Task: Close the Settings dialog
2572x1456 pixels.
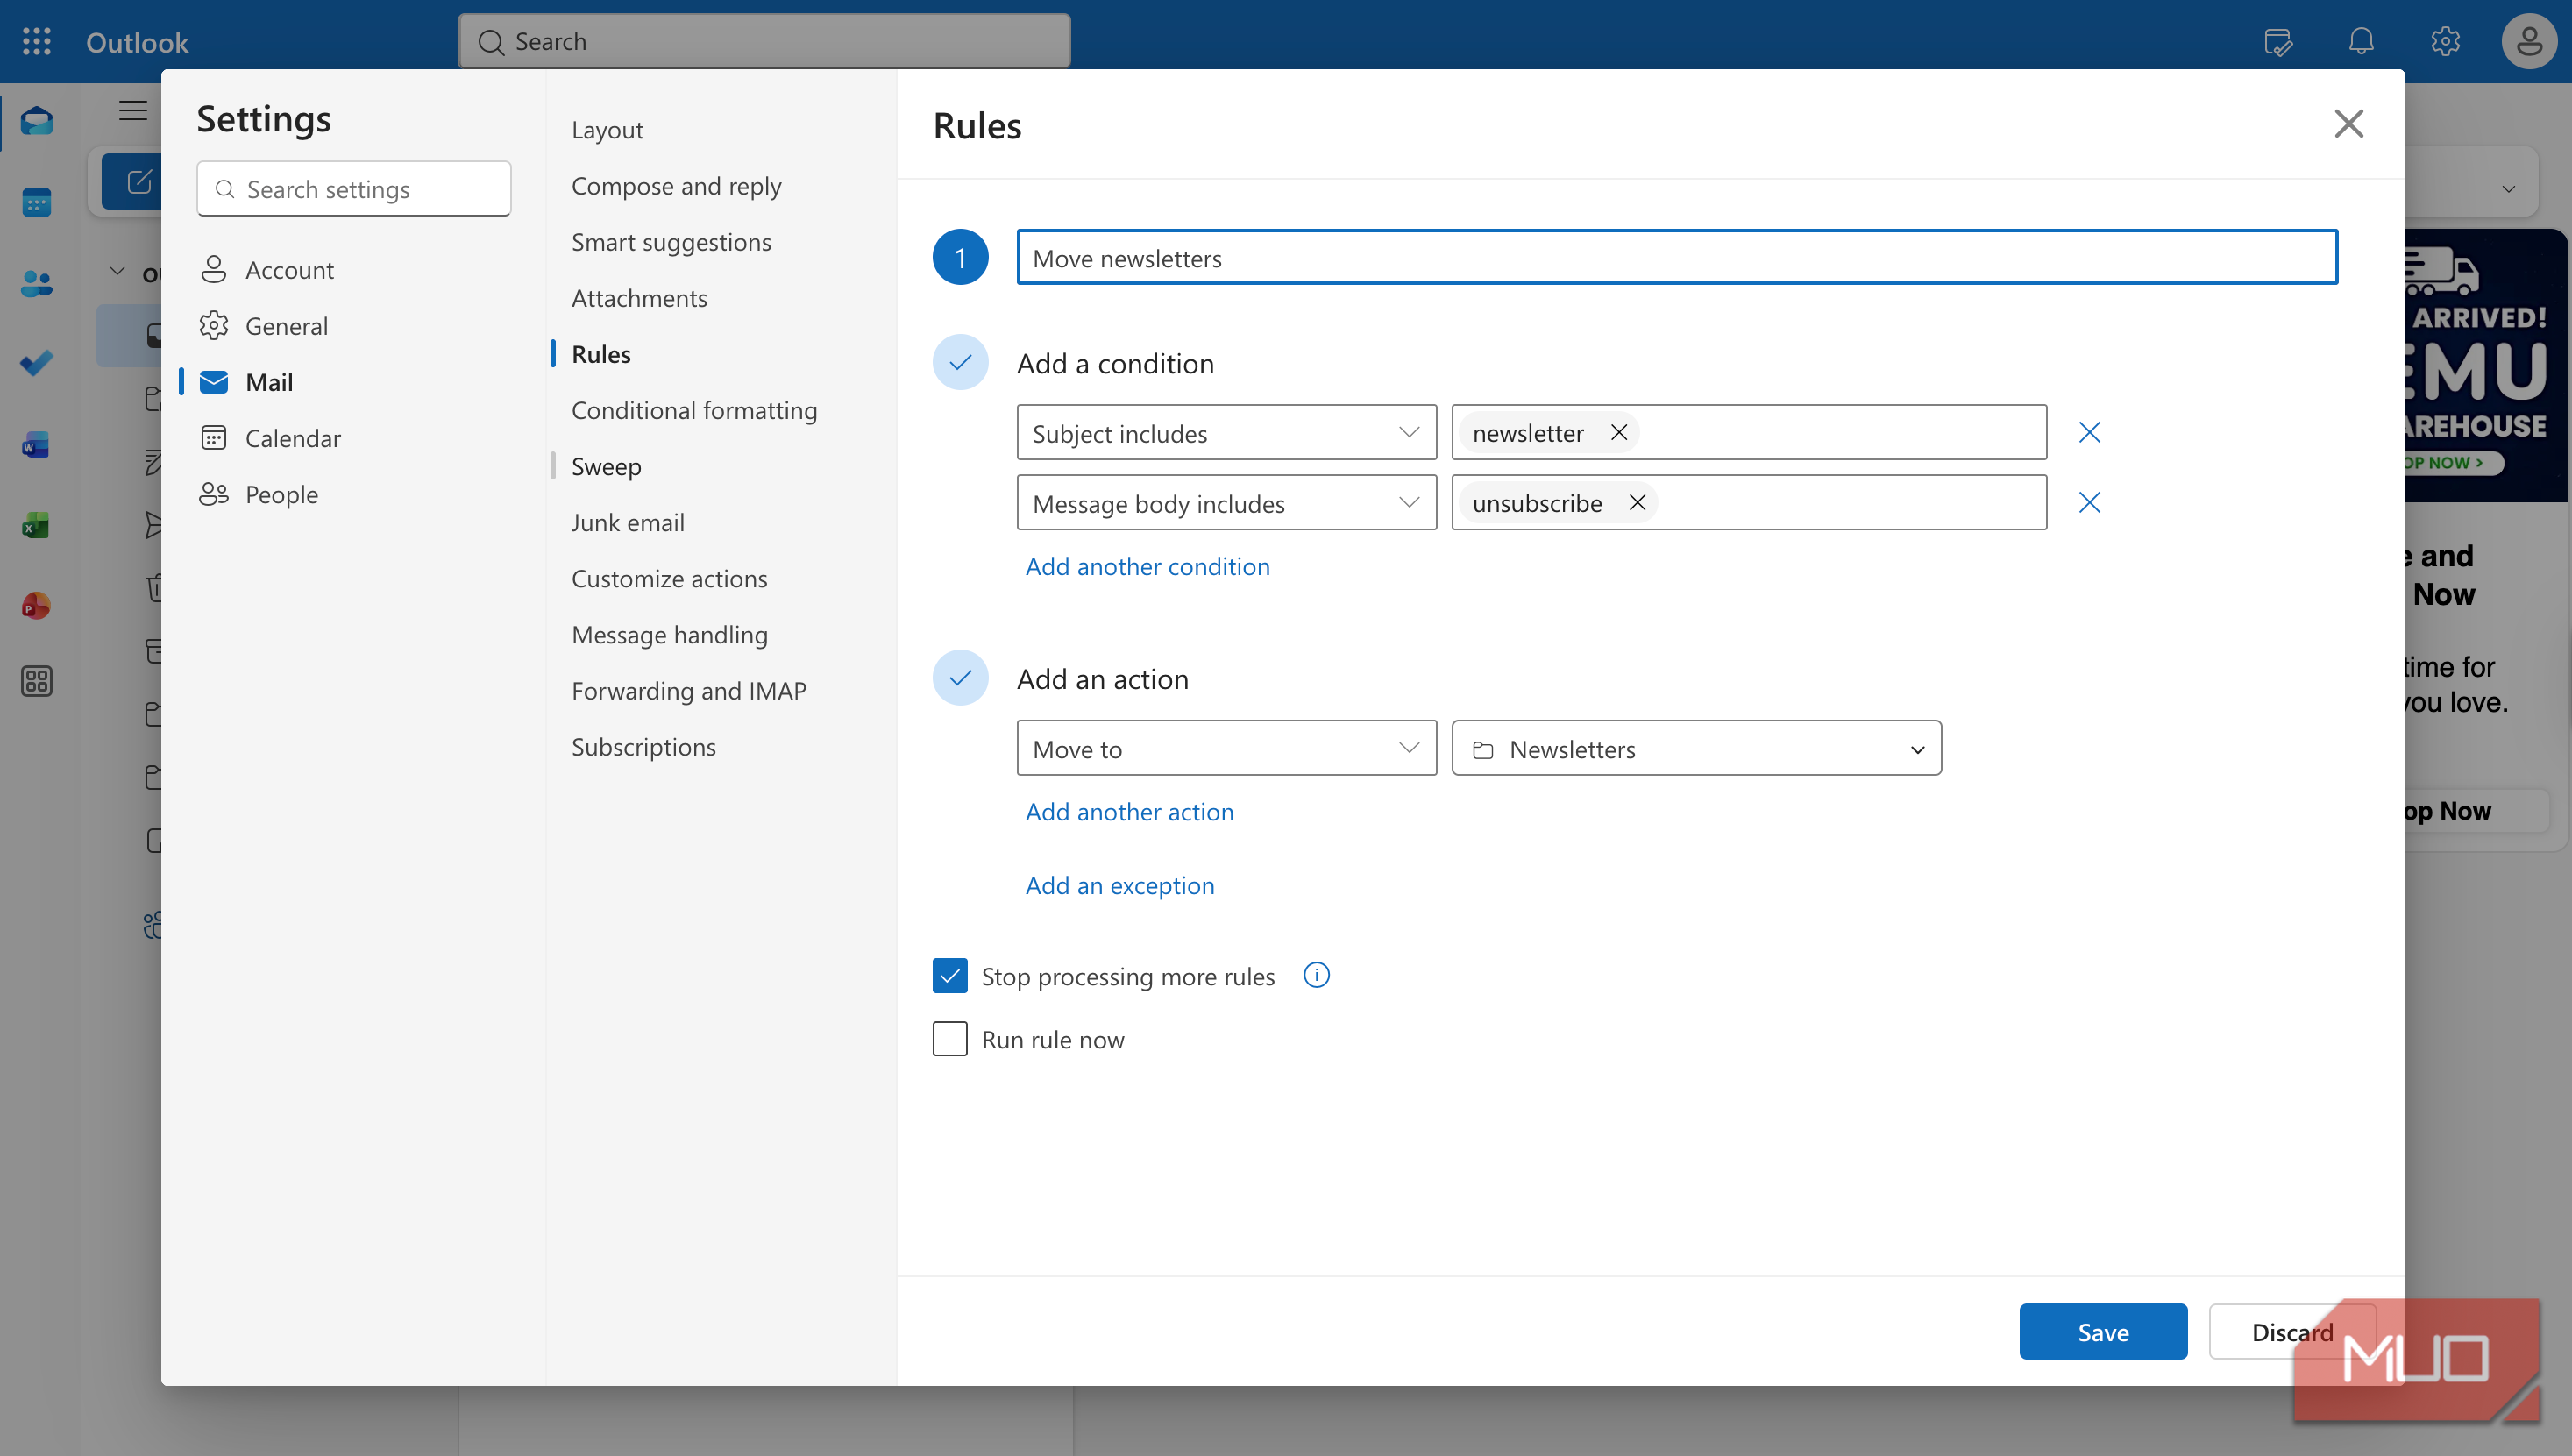Action: click(2348, 124)
